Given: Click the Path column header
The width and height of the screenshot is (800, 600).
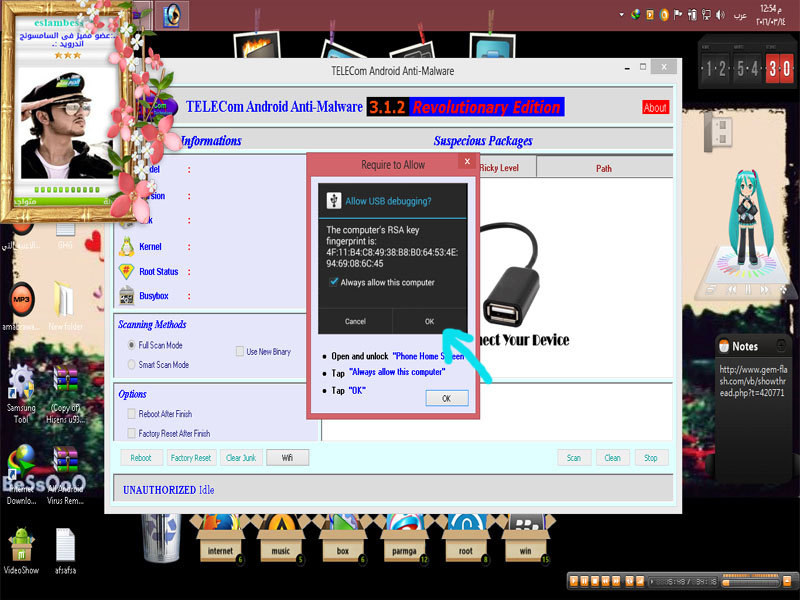Looking at the screenshot, I should 604,168.
